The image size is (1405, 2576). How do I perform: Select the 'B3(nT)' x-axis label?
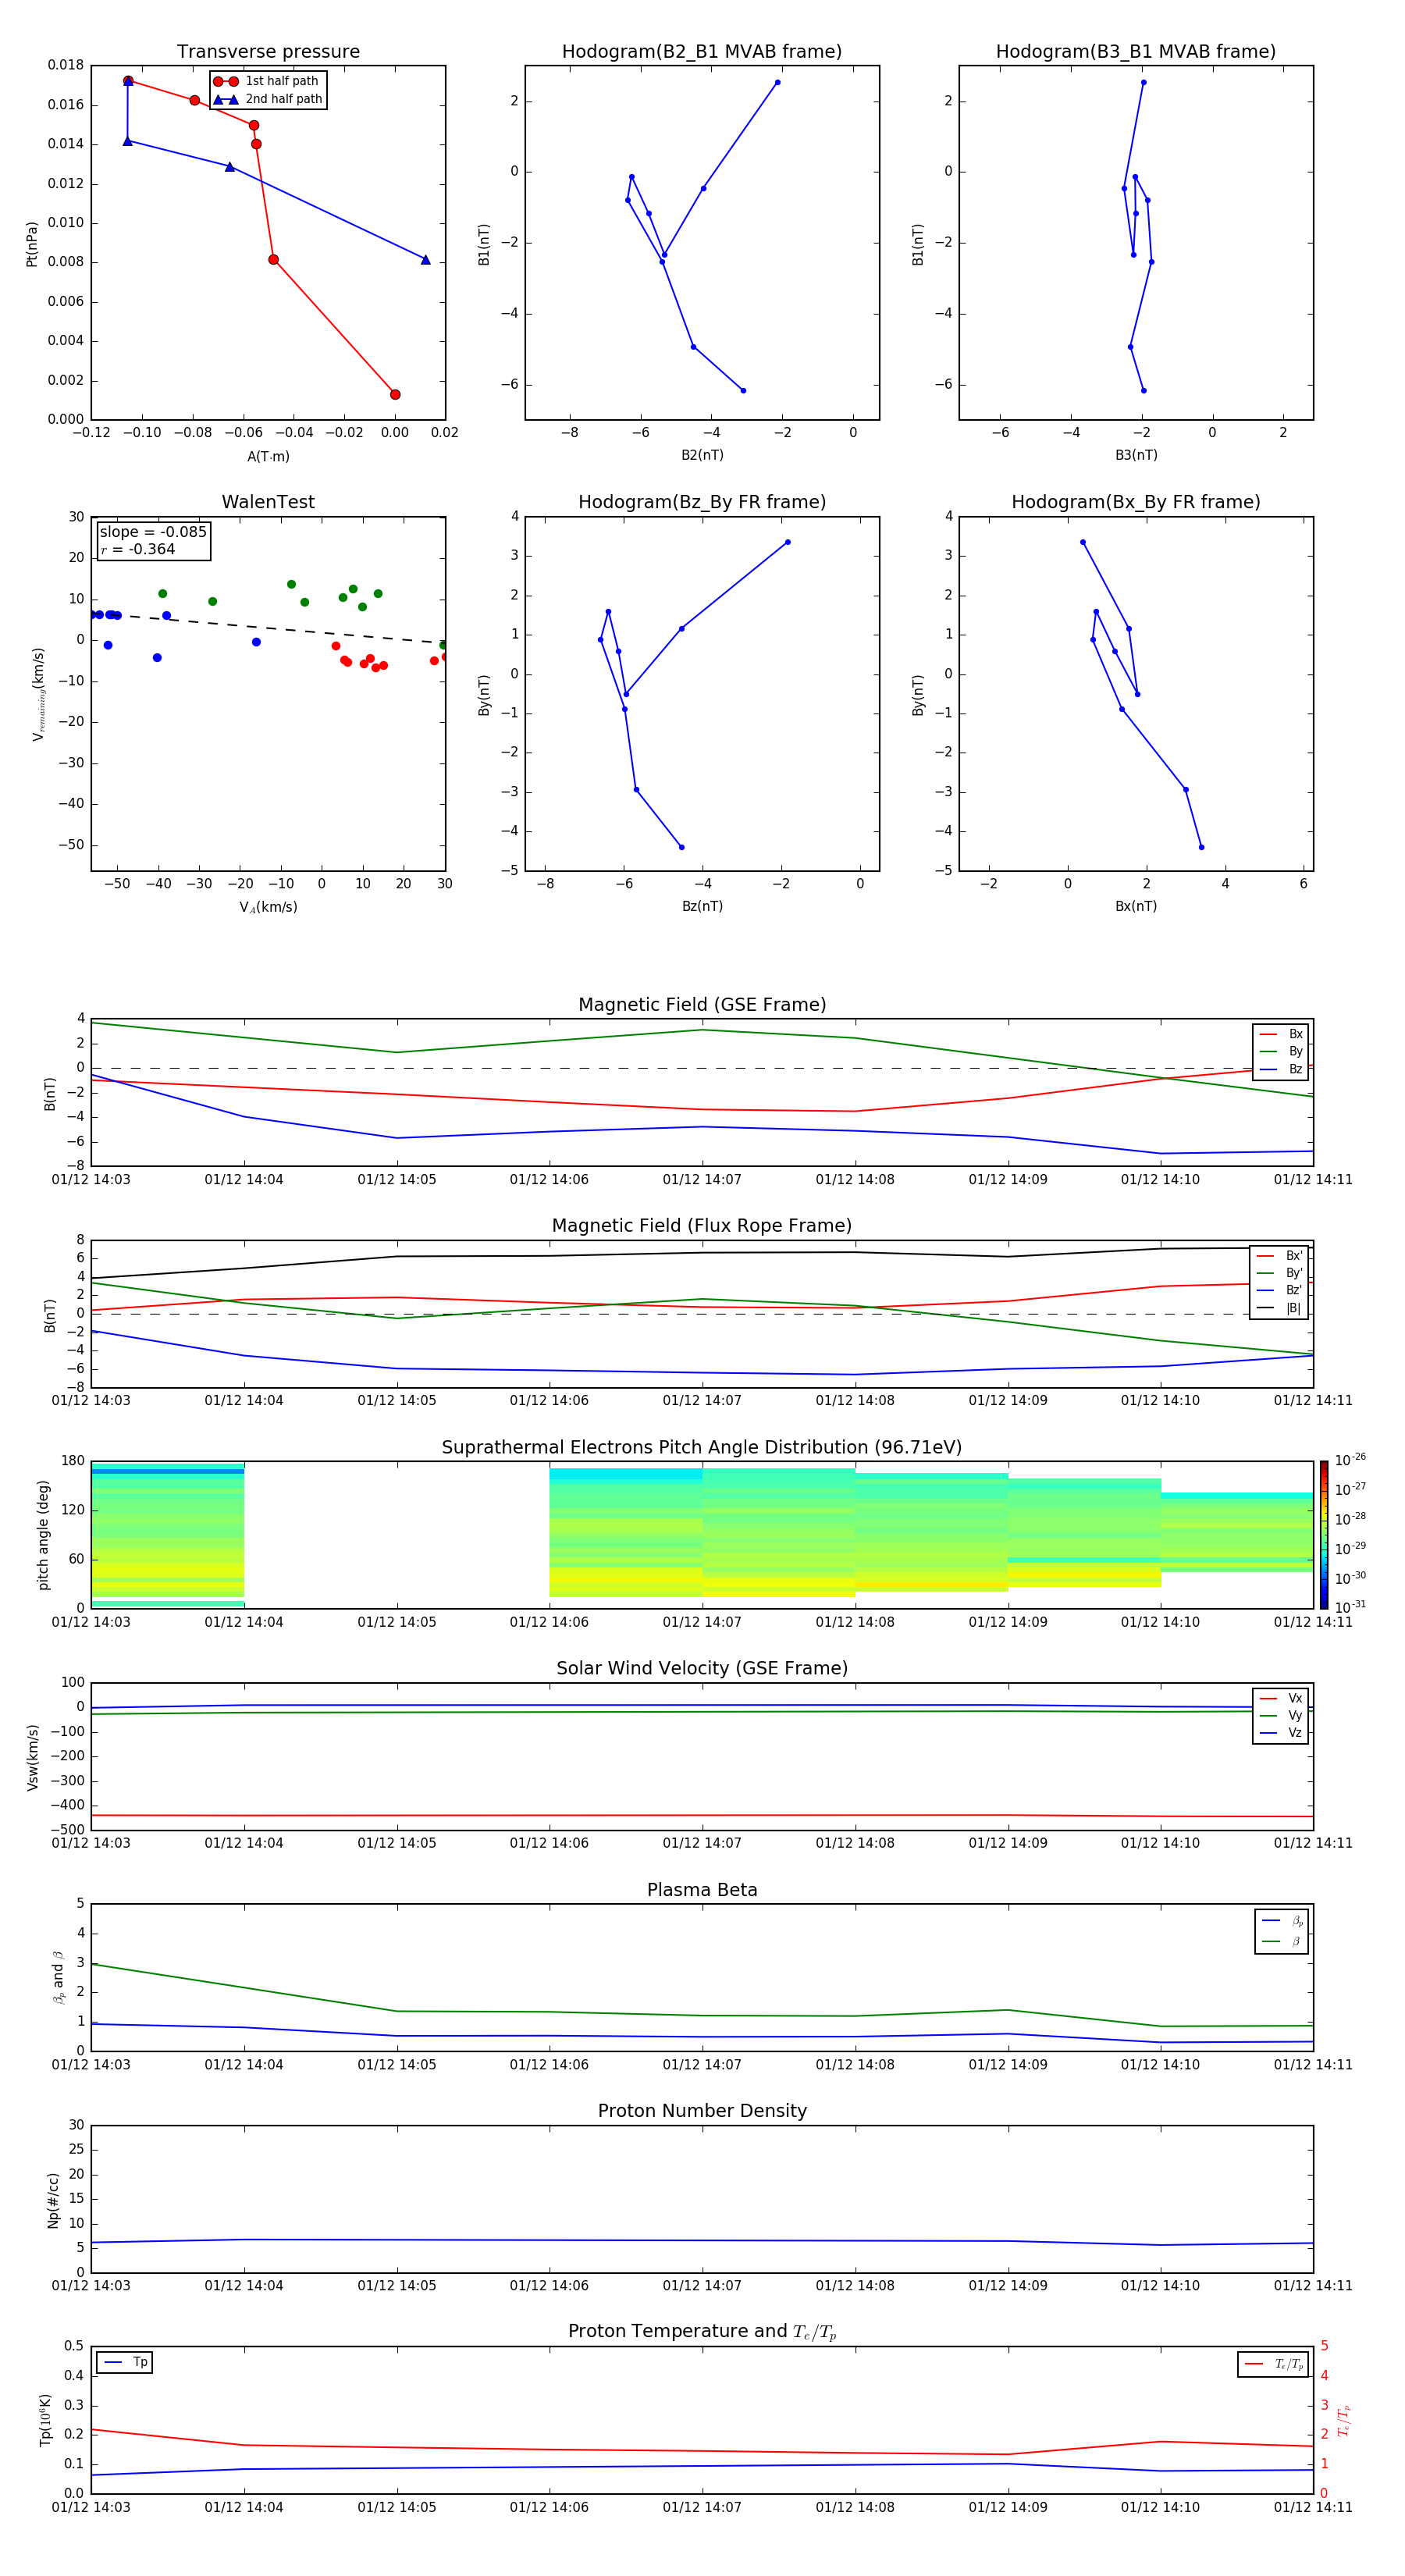pos(1136,456)
